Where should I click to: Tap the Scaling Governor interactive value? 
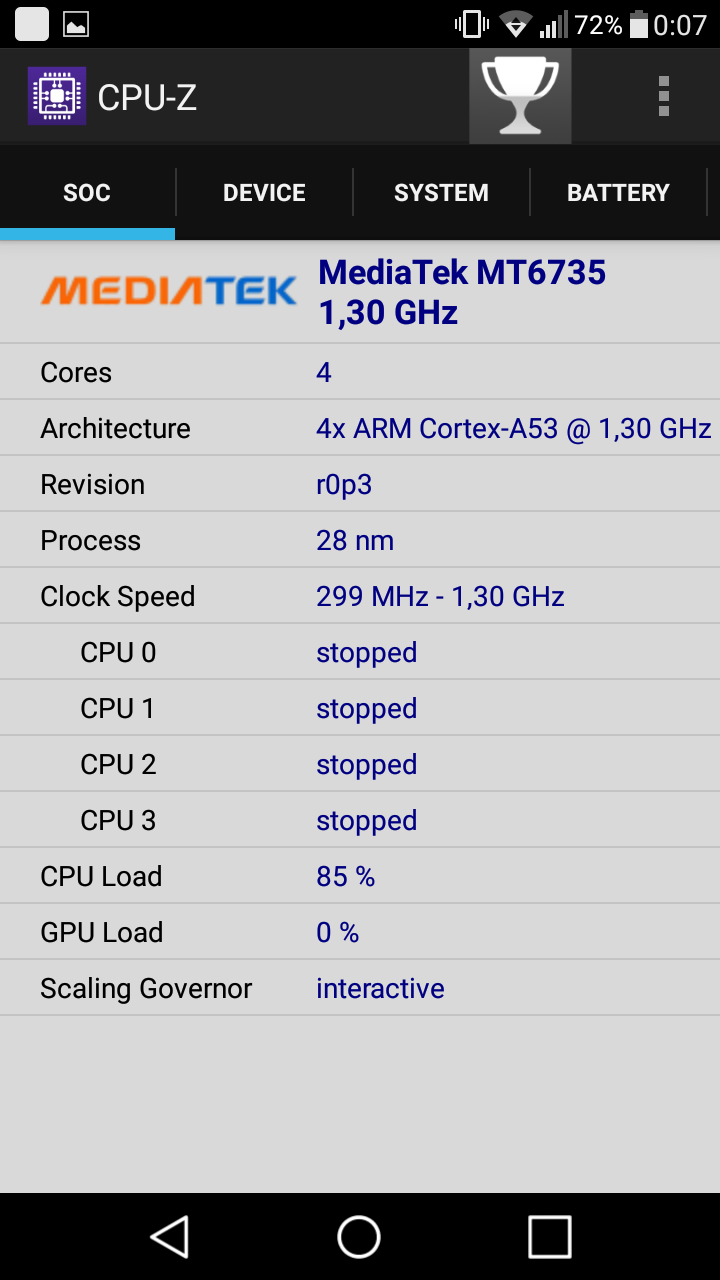pos(380,988)
